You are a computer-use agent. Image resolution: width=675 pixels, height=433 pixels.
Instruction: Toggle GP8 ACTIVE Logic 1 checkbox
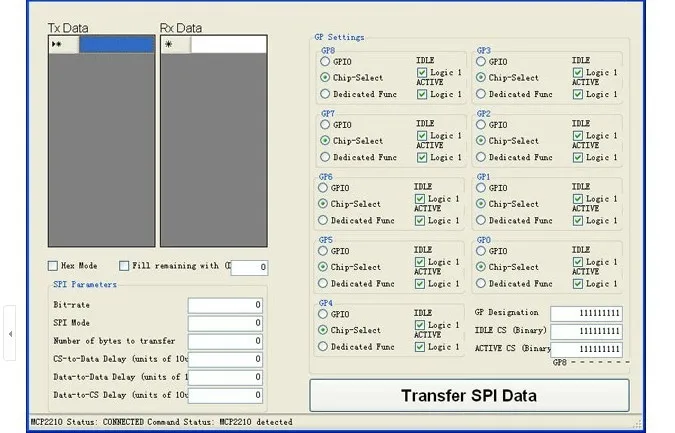pyautogui.click(x=422, y=94)
